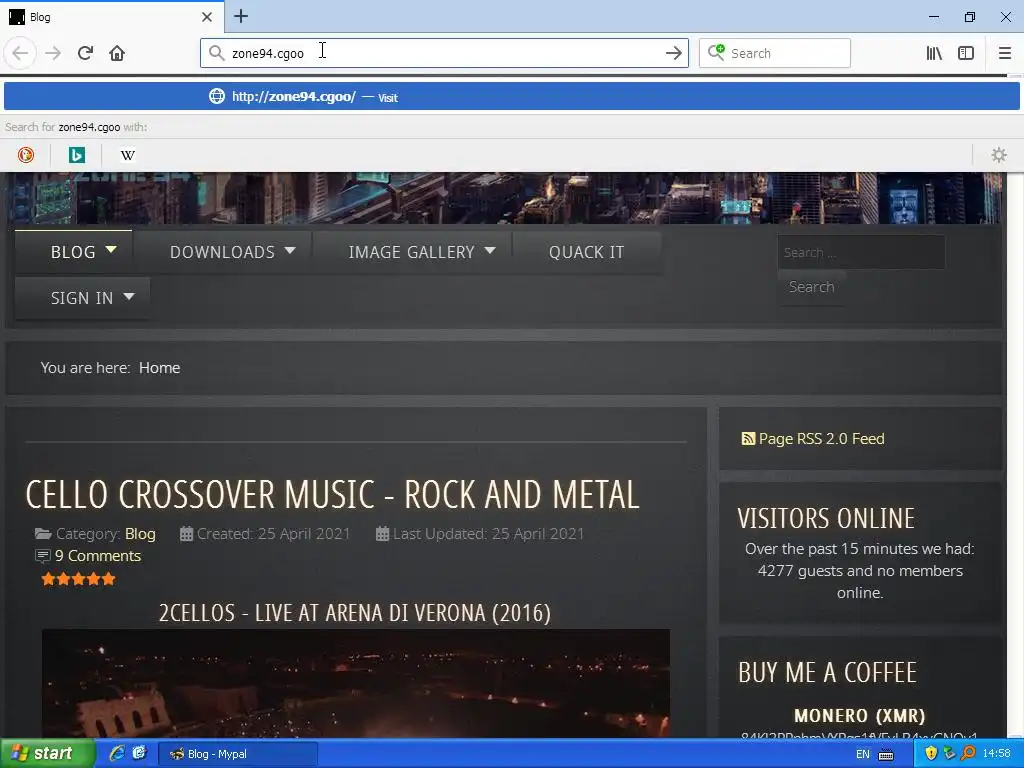
Task: Click the magnifier icon in address bar
Action: pyautogui.click(x=216, y=53)
